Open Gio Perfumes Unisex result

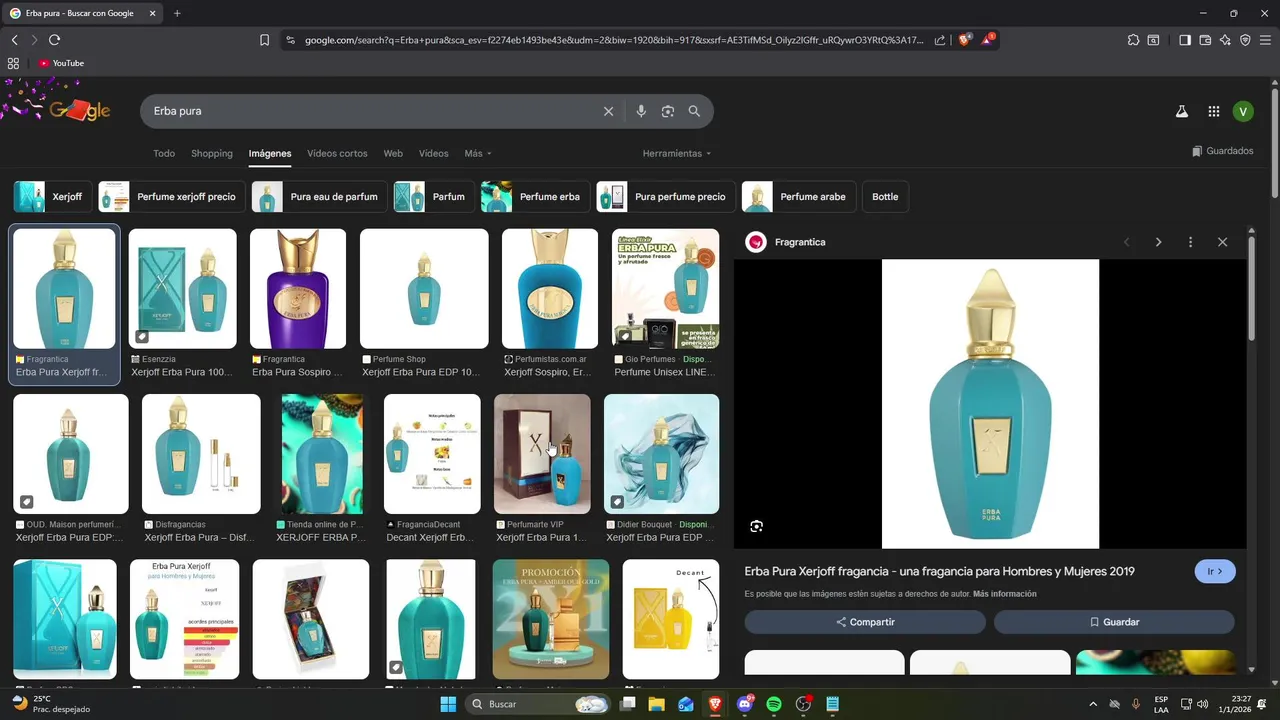665,289
